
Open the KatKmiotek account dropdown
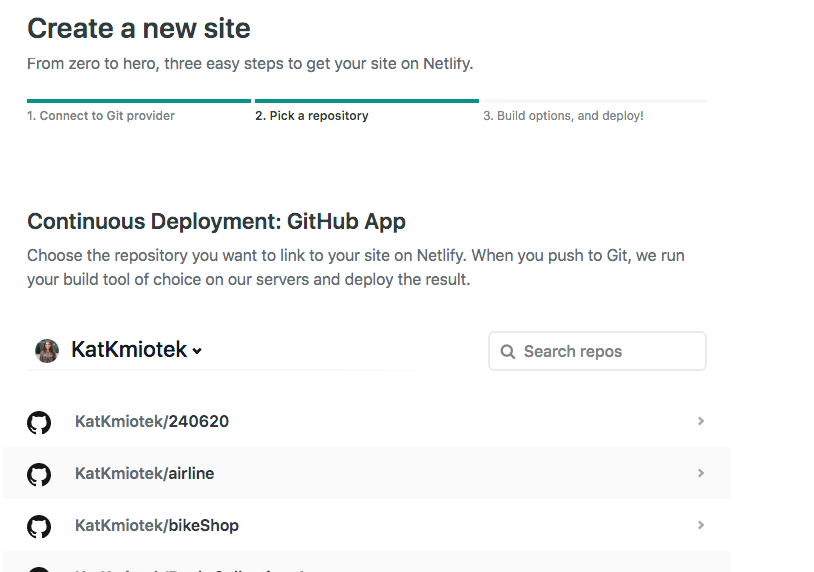point(137,350)
